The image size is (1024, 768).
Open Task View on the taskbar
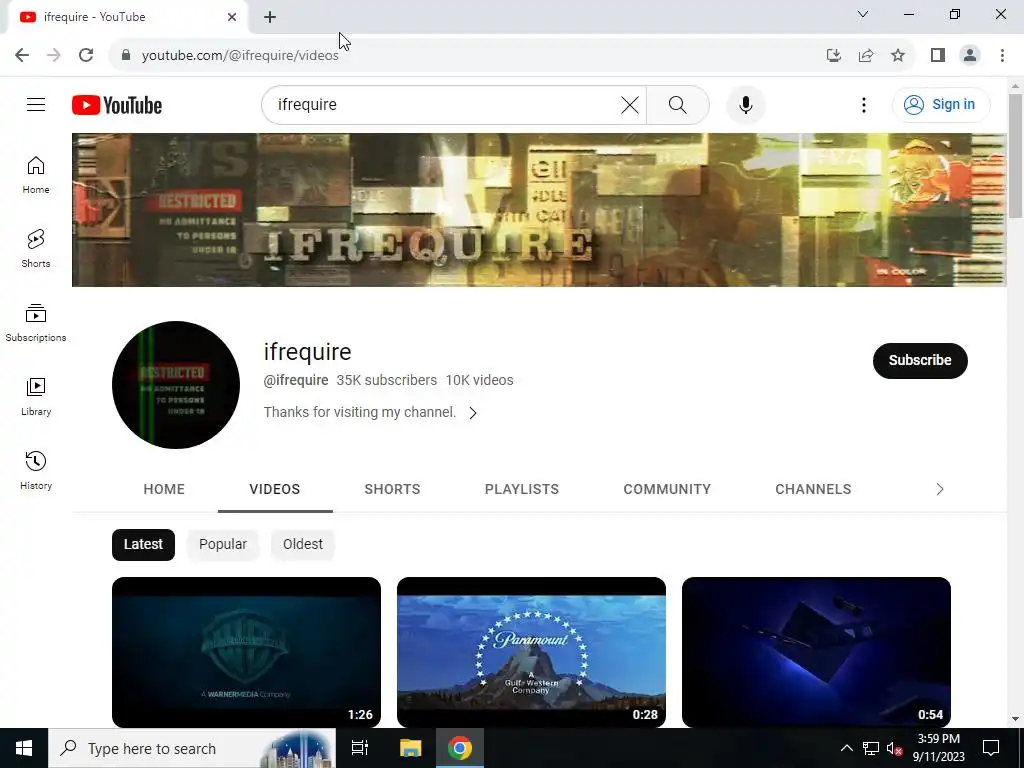coord(360,748)
